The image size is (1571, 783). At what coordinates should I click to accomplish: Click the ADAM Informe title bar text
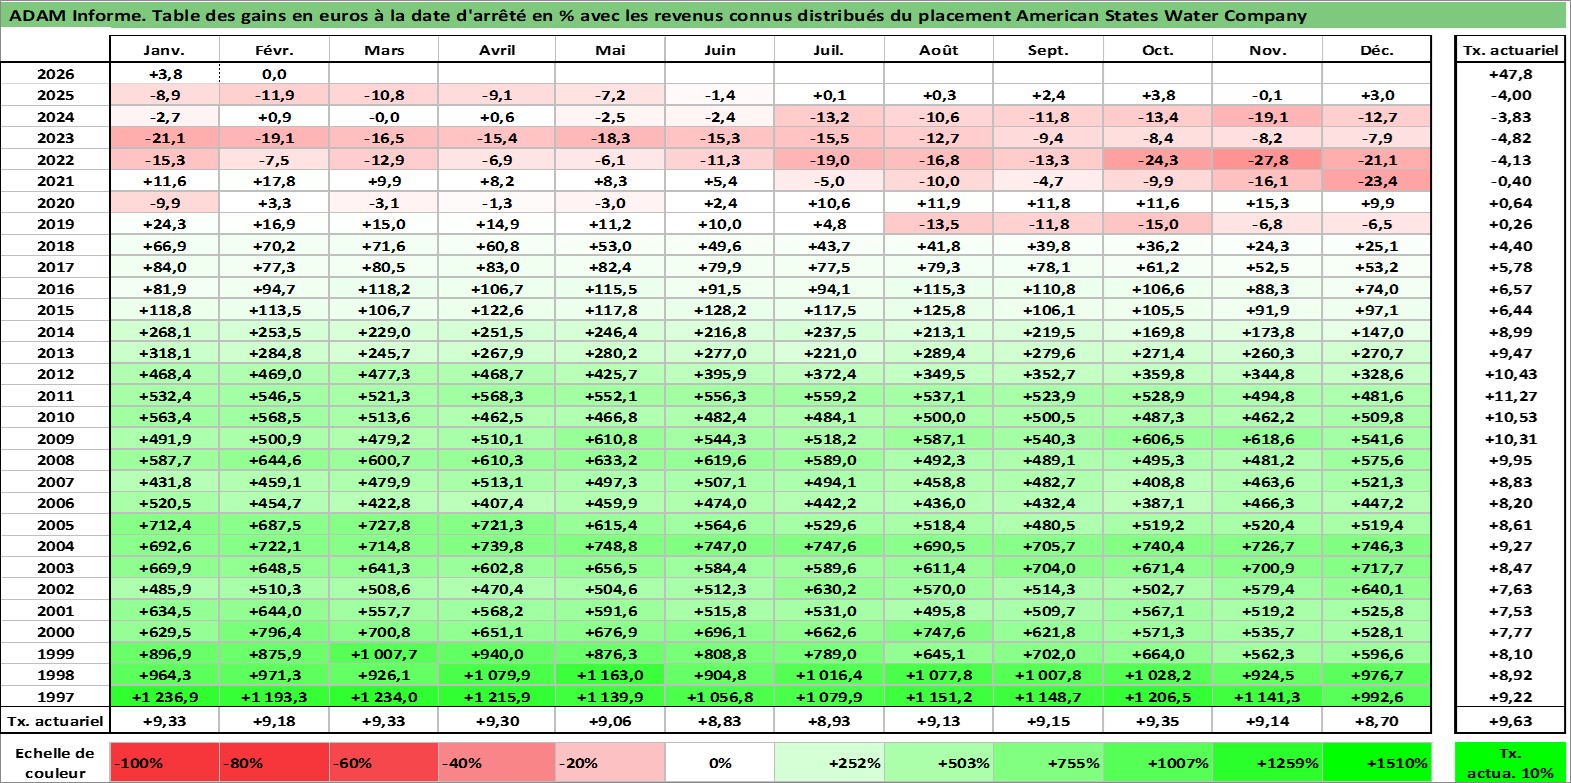(658, 16)
